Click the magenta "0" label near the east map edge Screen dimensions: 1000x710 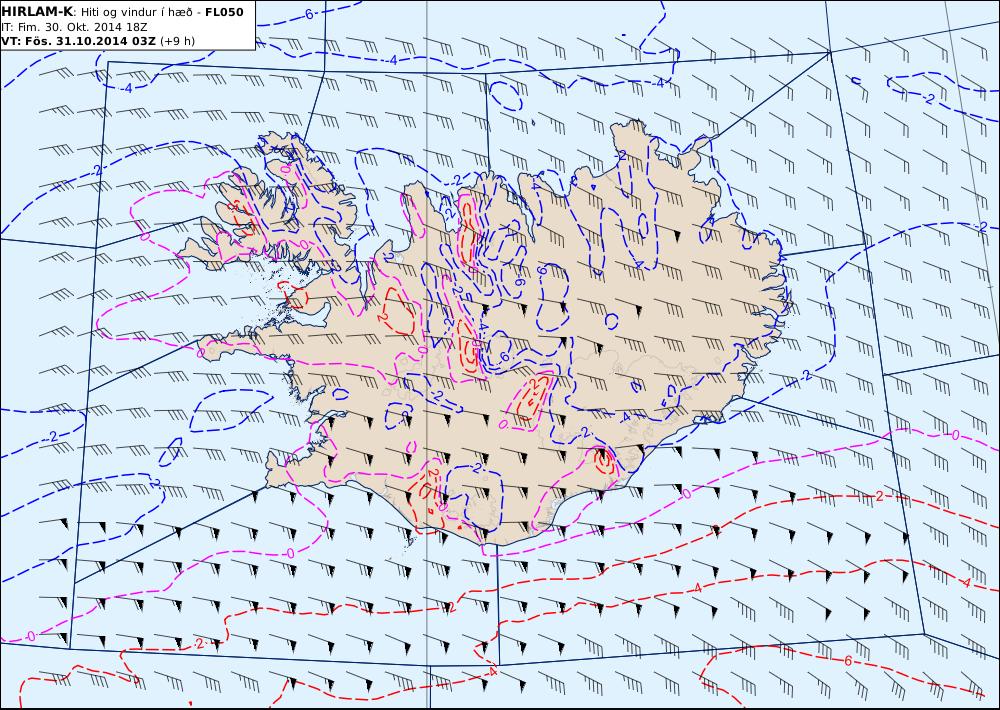point(955,435)
